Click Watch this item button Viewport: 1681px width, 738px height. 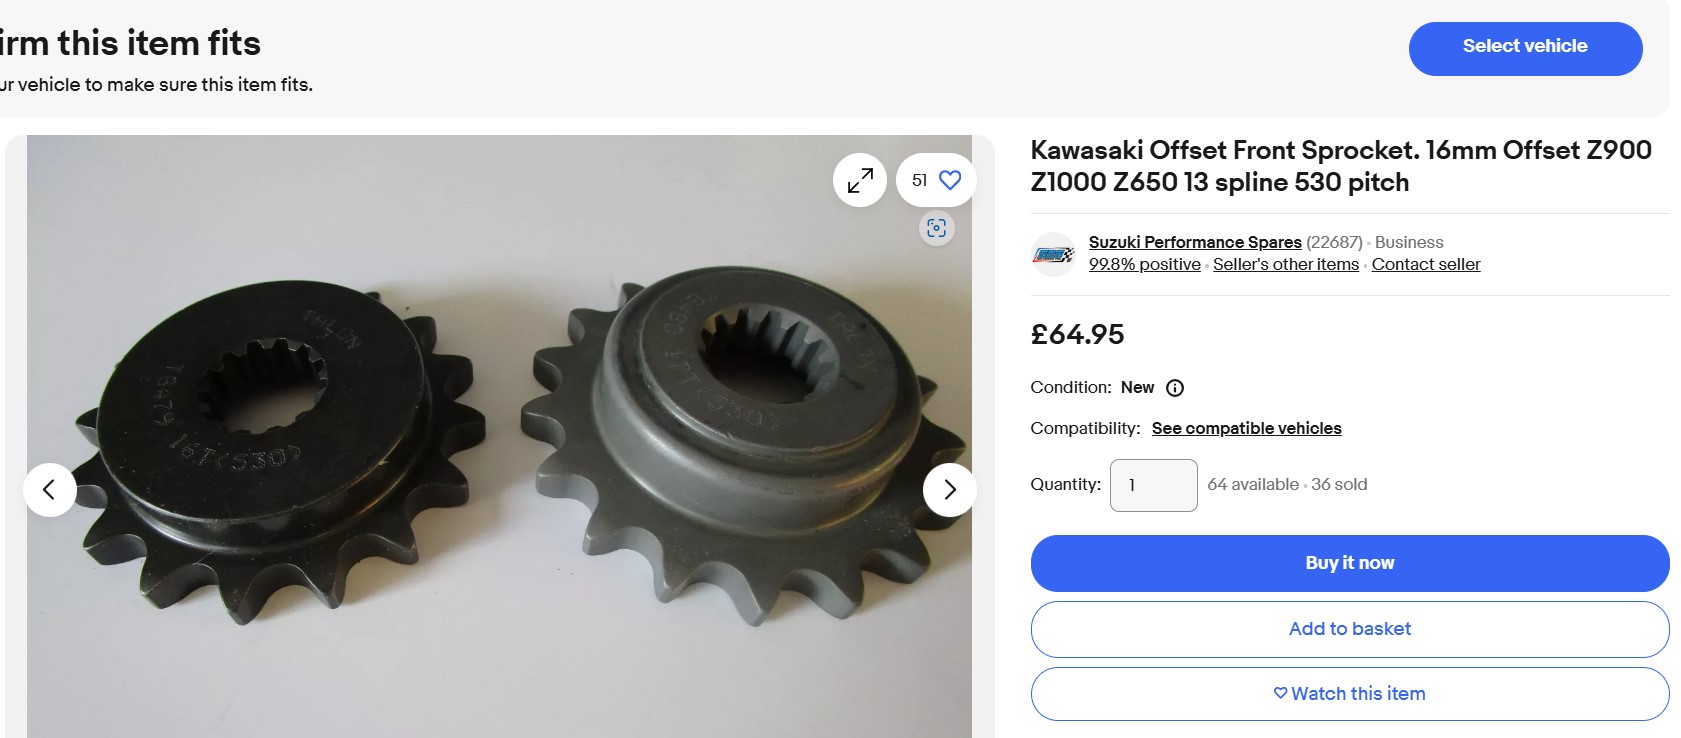(x=1349, y=694)
